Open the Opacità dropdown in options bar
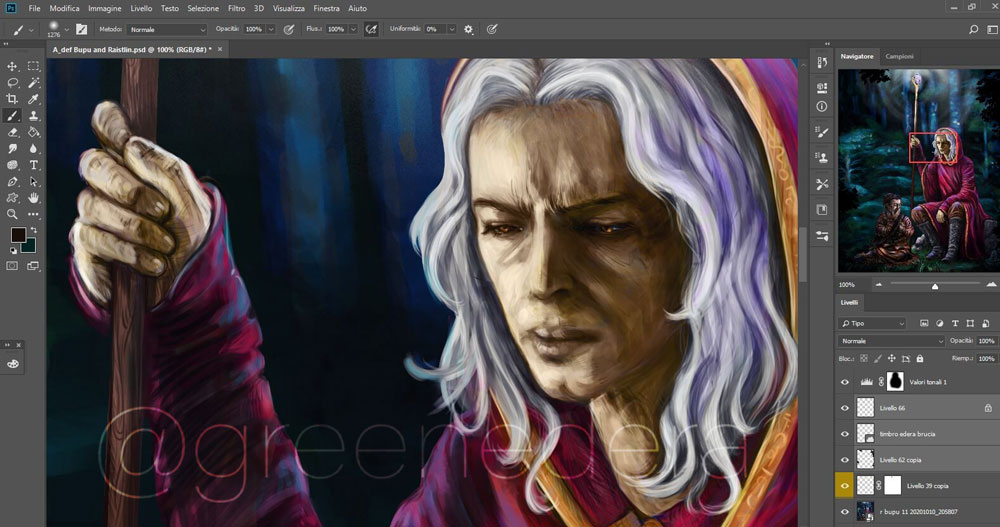Image resolution: width=1000 pixels, height=527 pixels. click(x=271, y=29)
